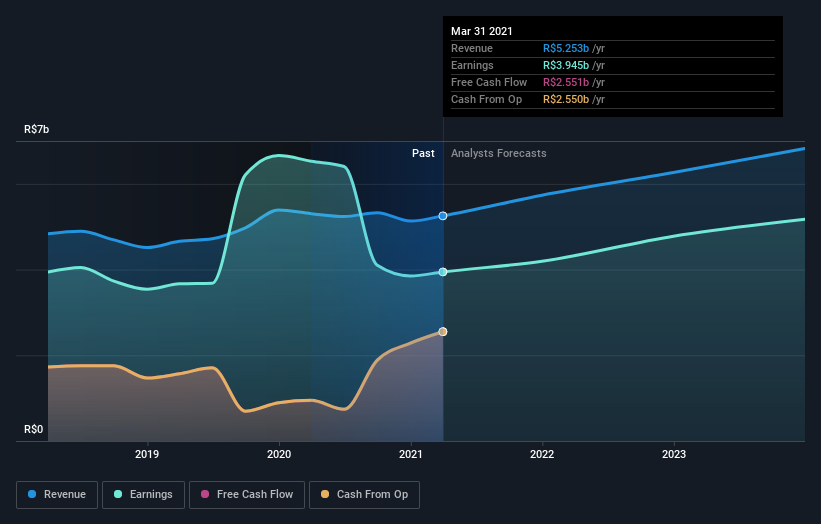Click the 2023 x-axis label

pyautogui.click(x=674, y=454)
